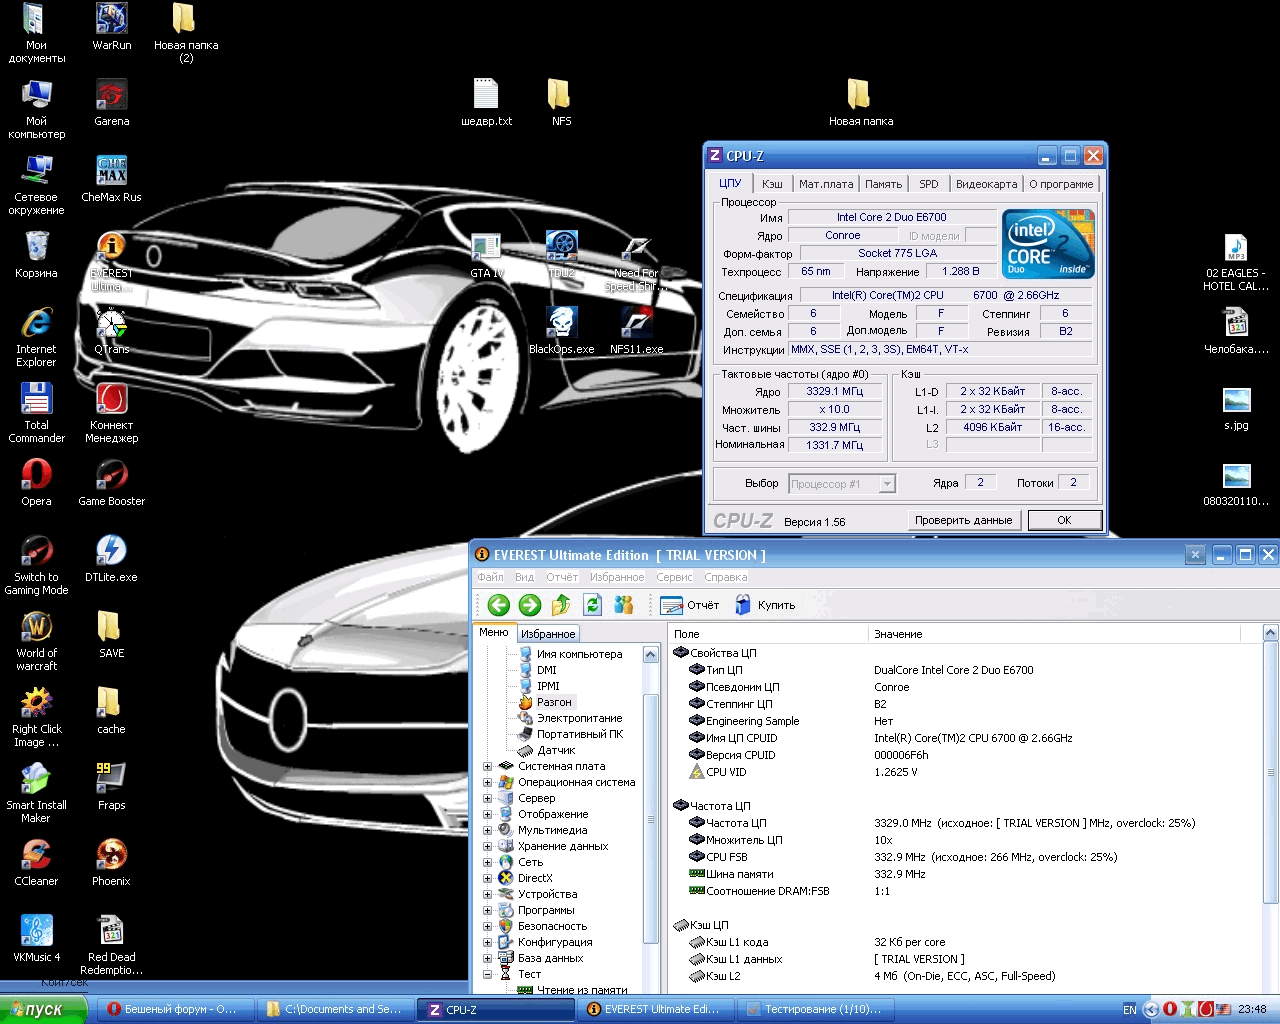The image size is (1280, 1024).
Task: Switch to Бешеный форум Opera taskbar button
Action: (176, 1010)
